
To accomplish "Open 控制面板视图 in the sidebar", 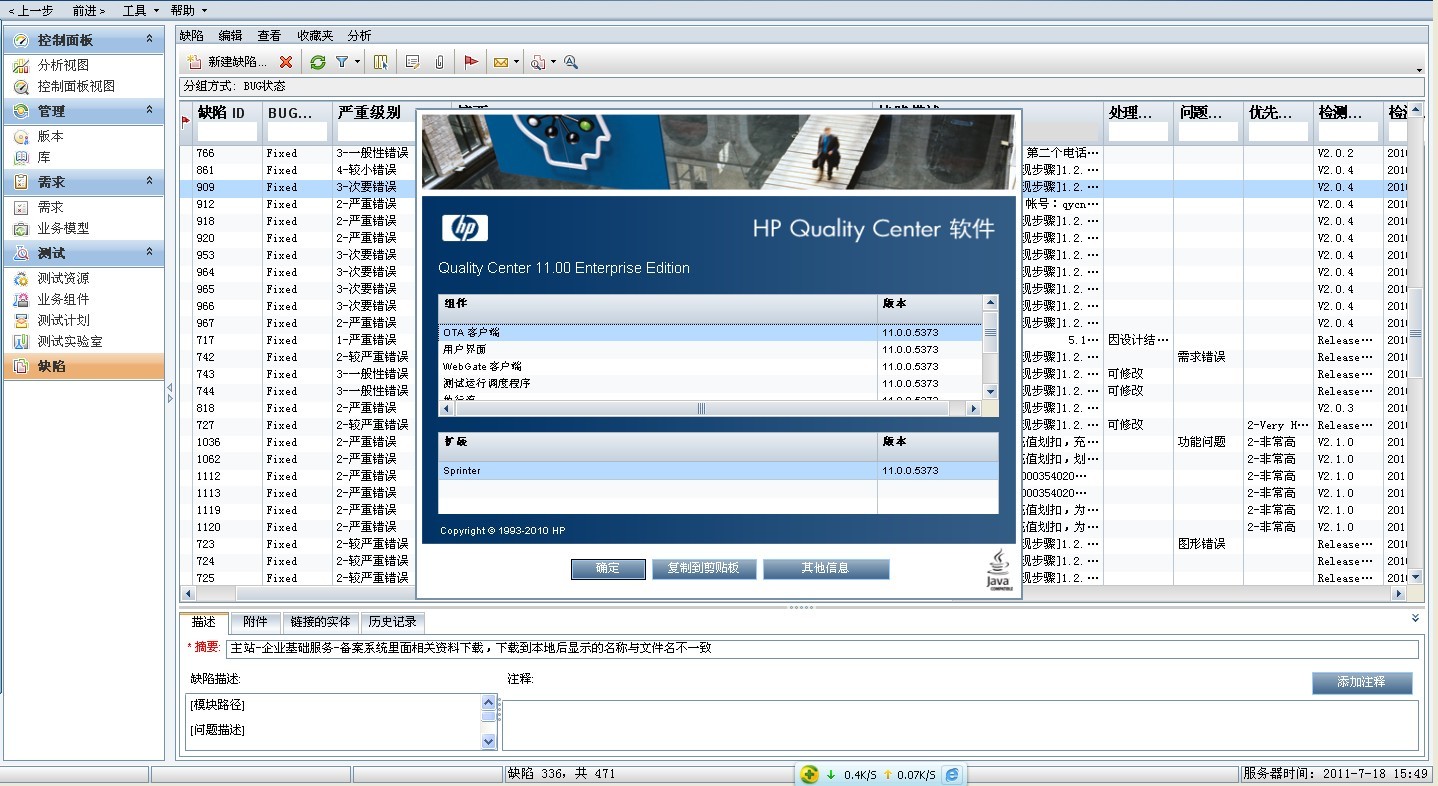I will click(76, 86).
